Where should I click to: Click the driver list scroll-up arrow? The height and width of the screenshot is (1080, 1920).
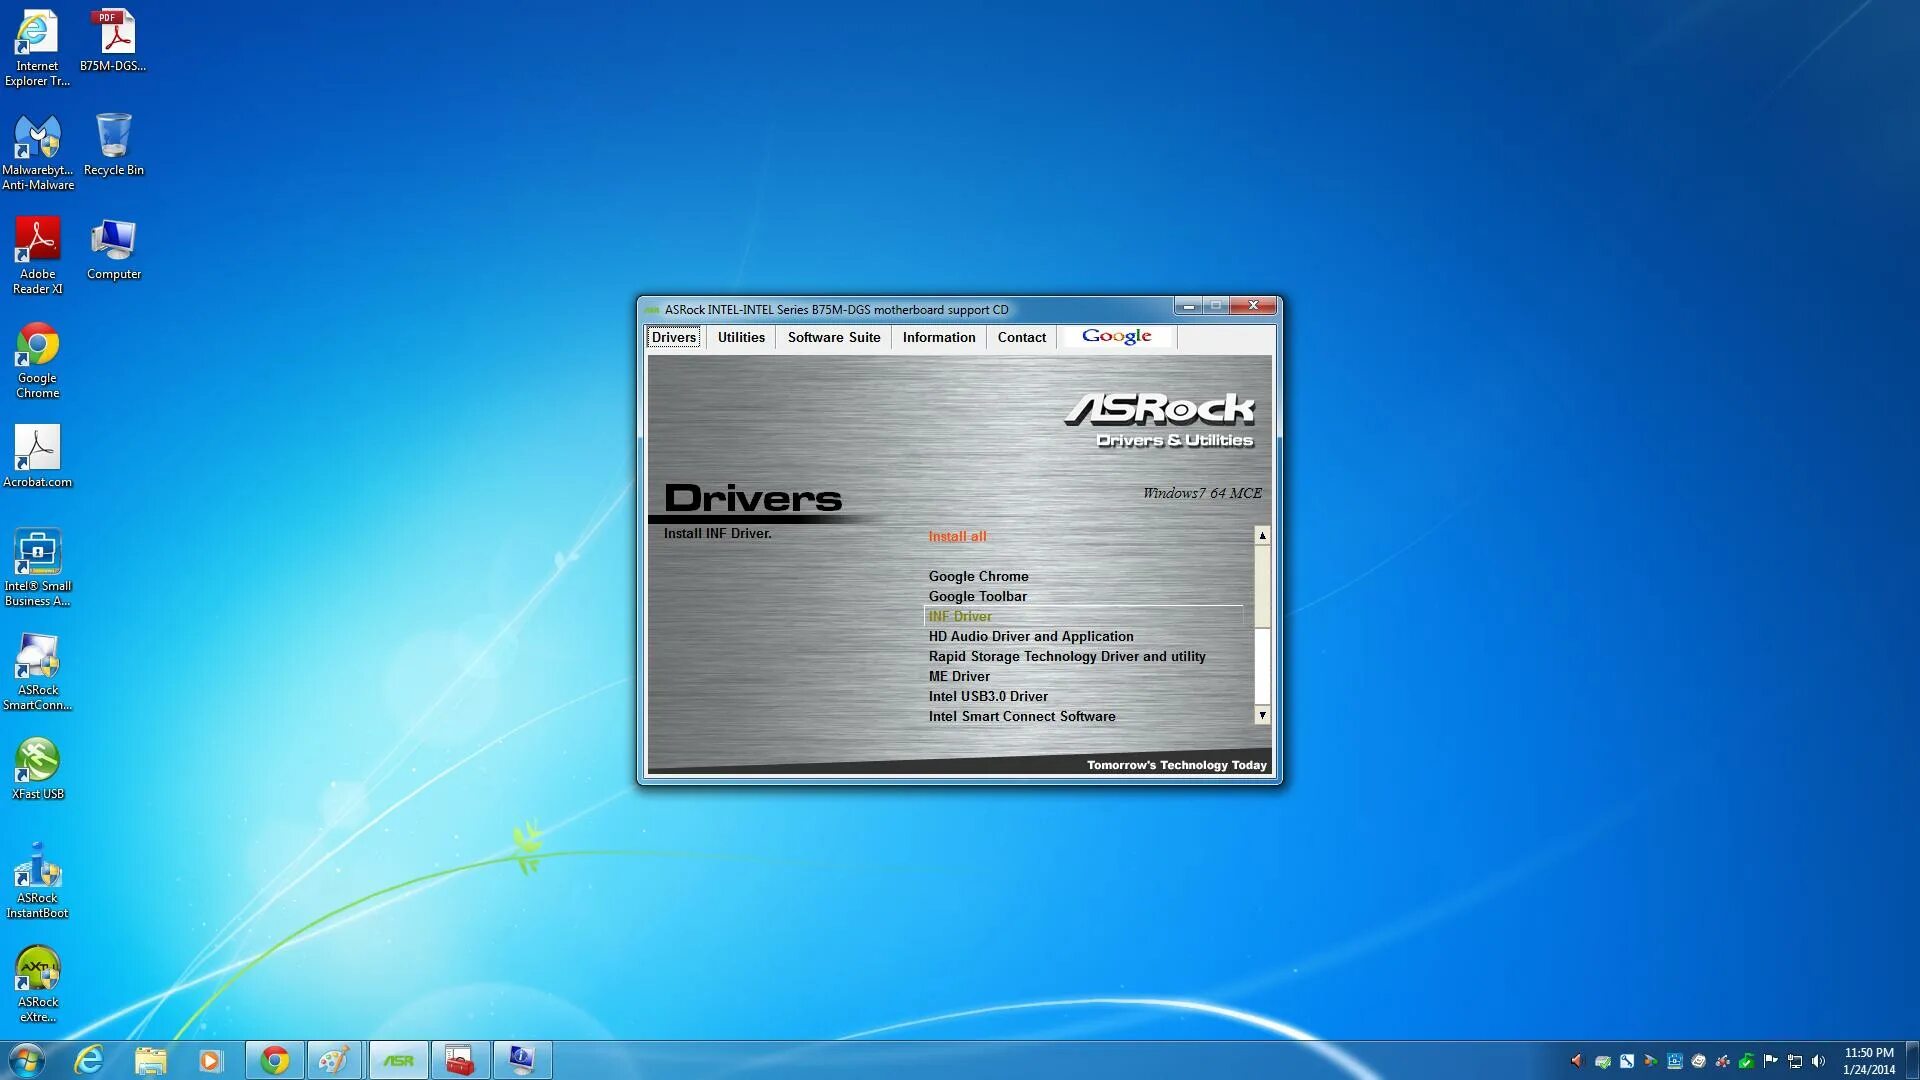[1262, 536]
